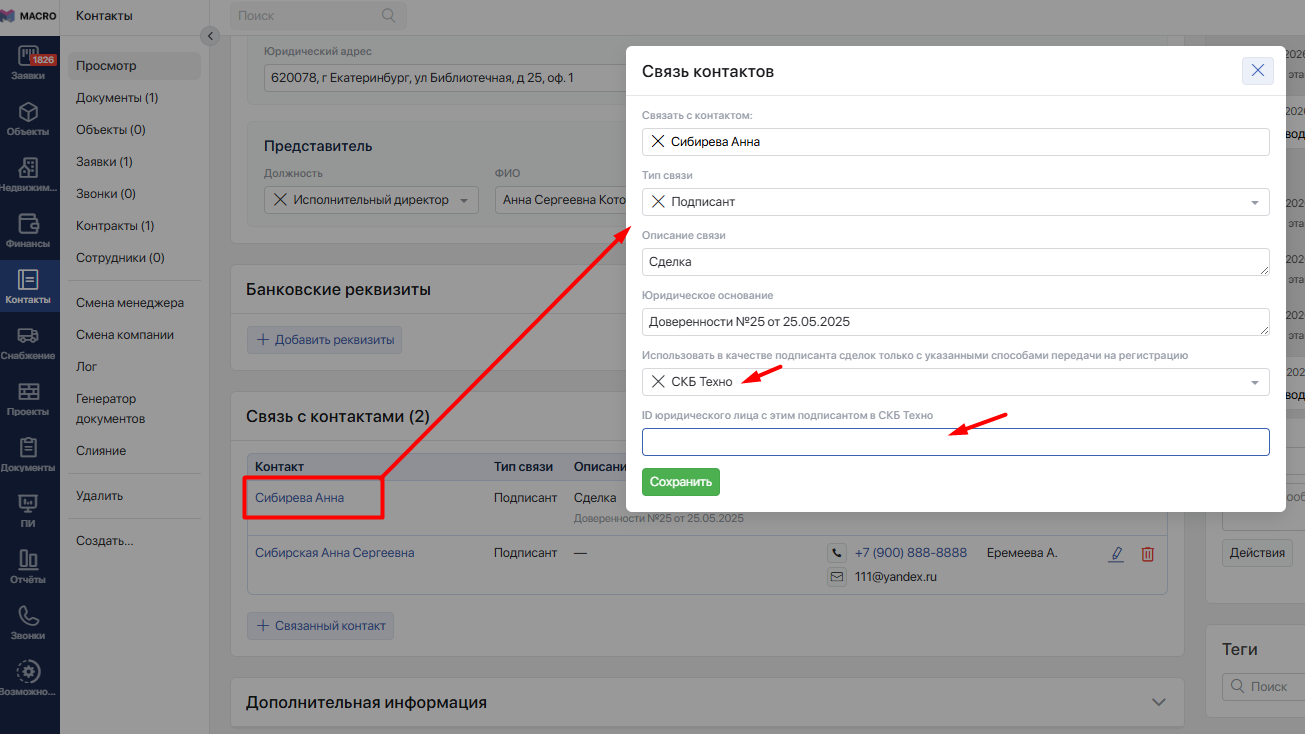Viewport: 1305px width, 734px height.
Task: Expand the Дополнительная информация section
Action: tap(1159, 702)
